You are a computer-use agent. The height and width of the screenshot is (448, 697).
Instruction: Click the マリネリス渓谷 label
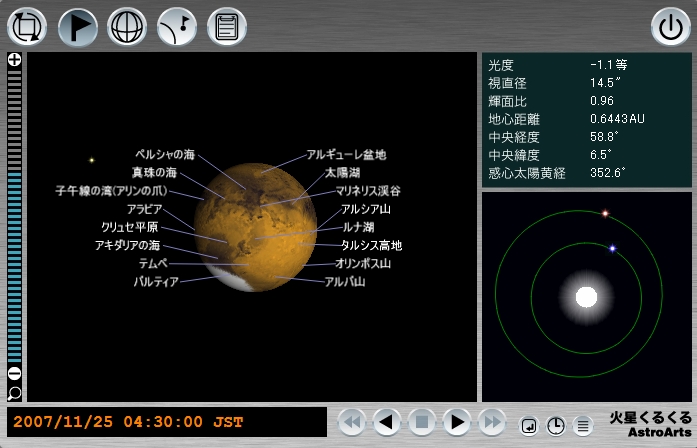[x=368, y=191]
